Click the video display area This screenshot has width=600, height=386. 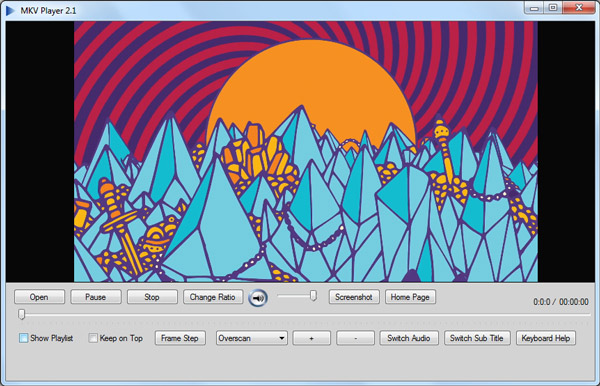click(300, 151)
